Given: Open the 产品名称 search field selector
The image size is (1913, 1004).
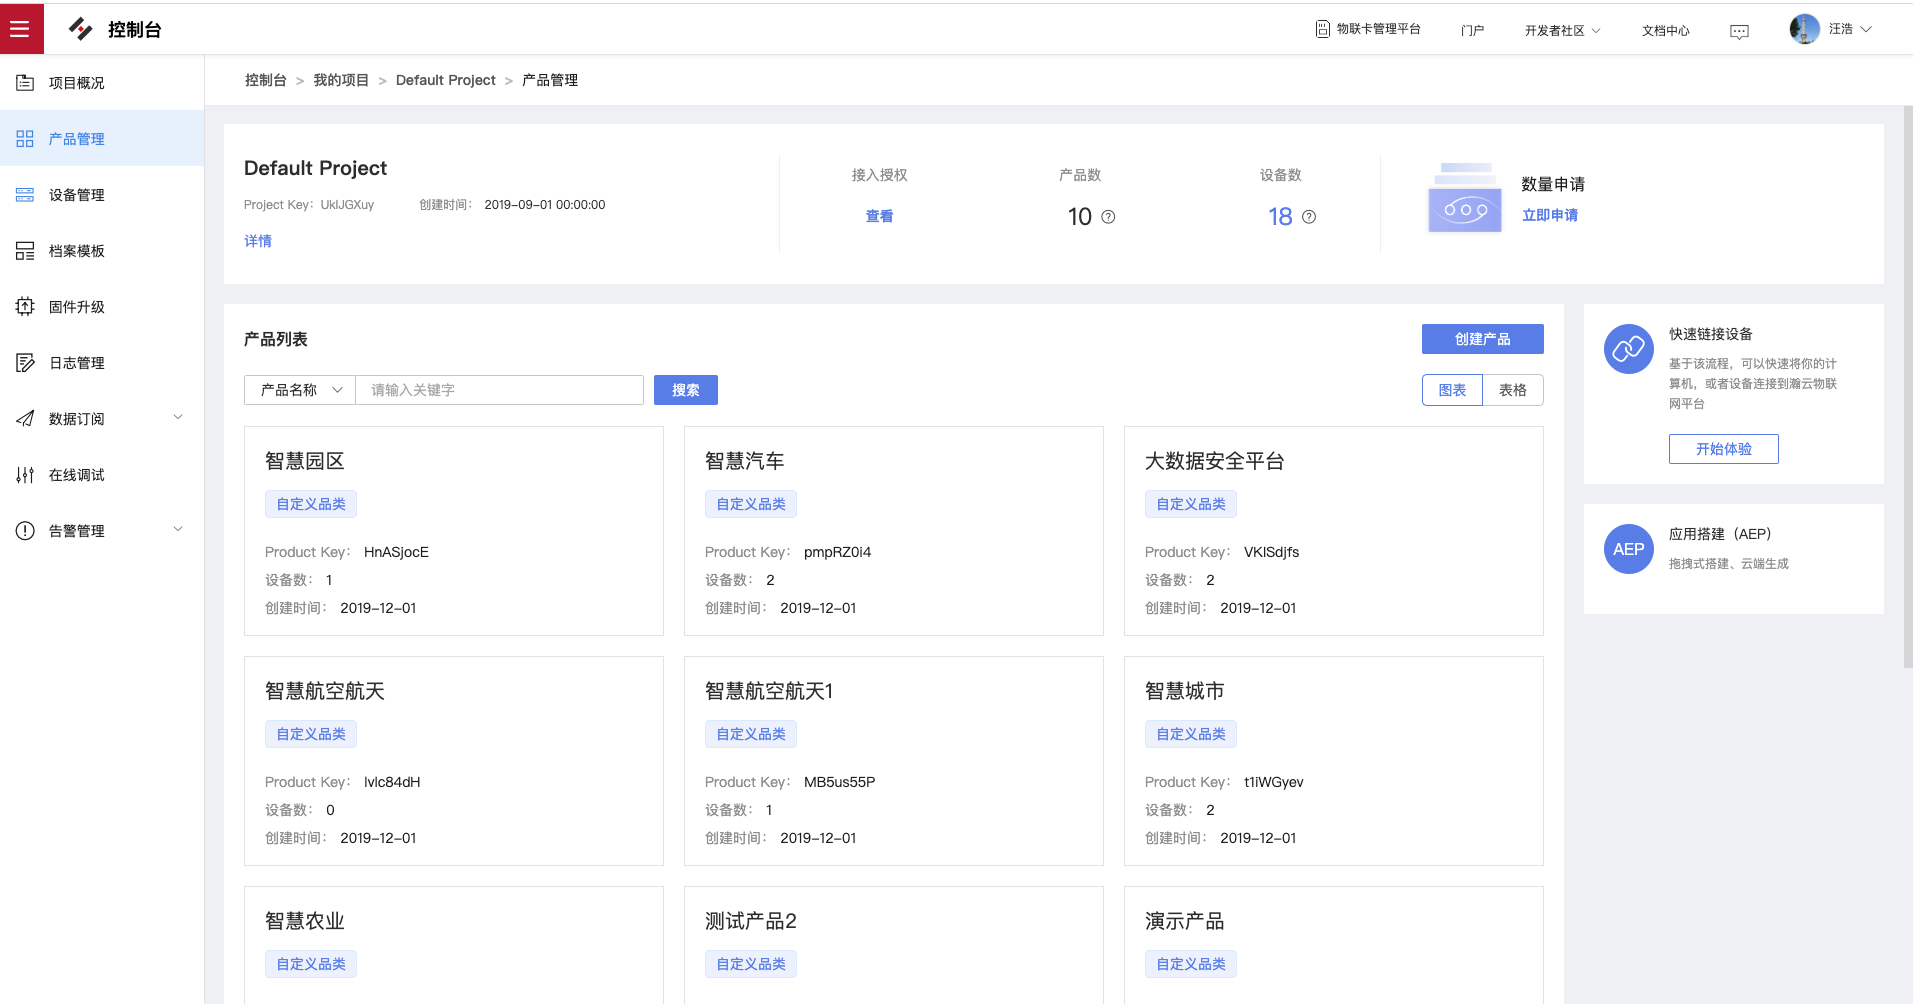Looking at the screenshot, I should coord(300,390).
